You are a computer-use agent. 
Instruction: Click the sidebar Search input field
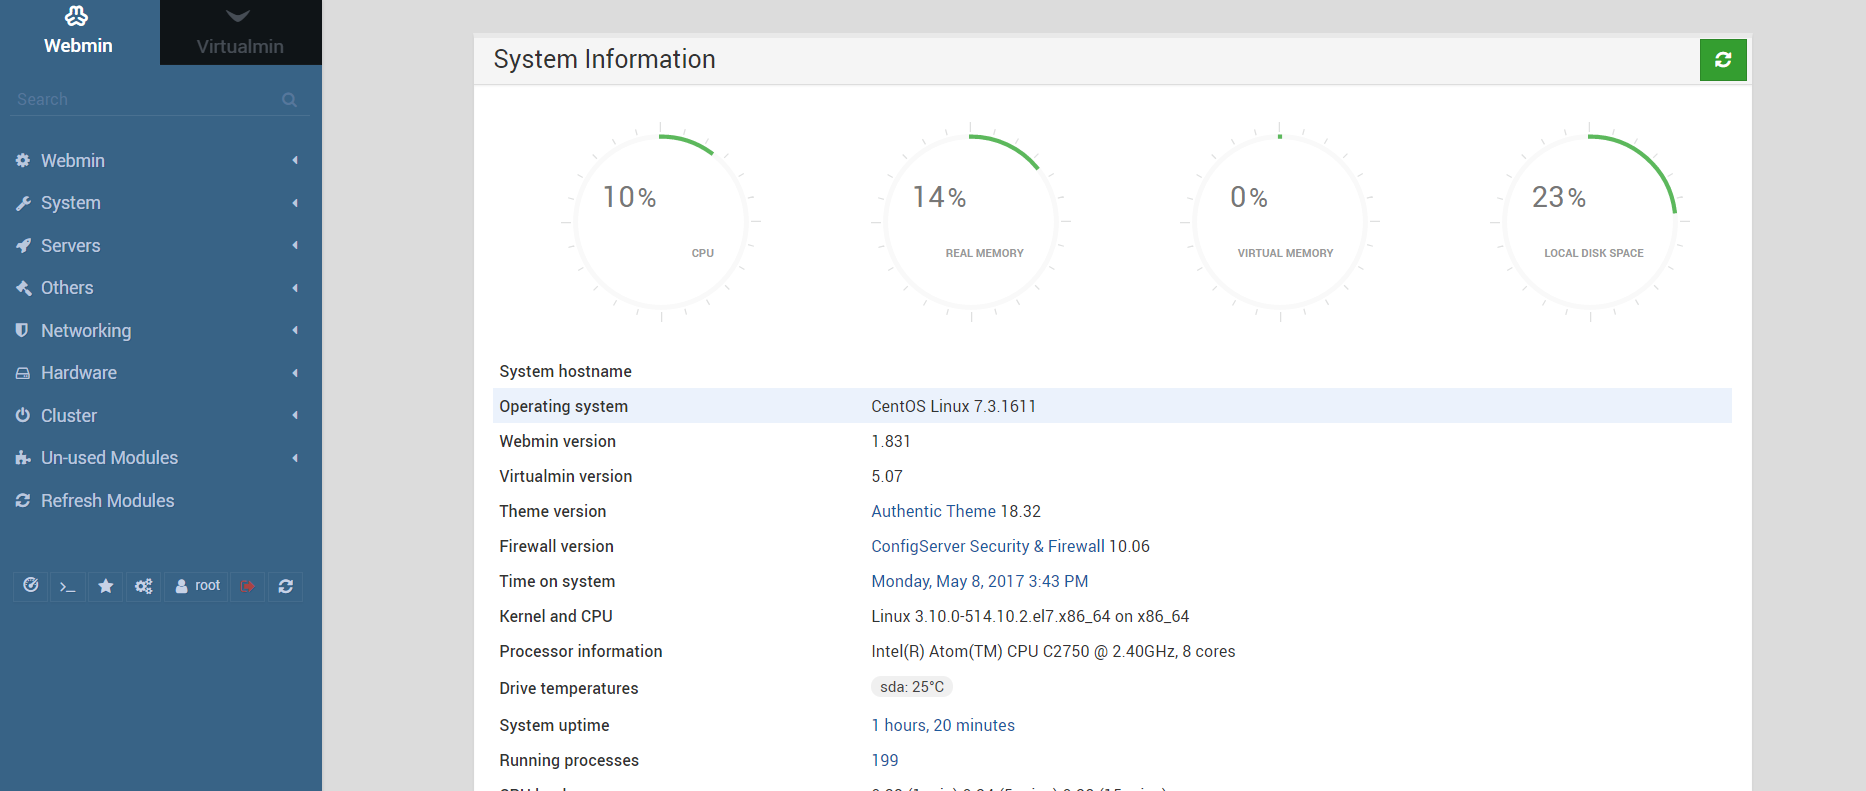[145, 100]
